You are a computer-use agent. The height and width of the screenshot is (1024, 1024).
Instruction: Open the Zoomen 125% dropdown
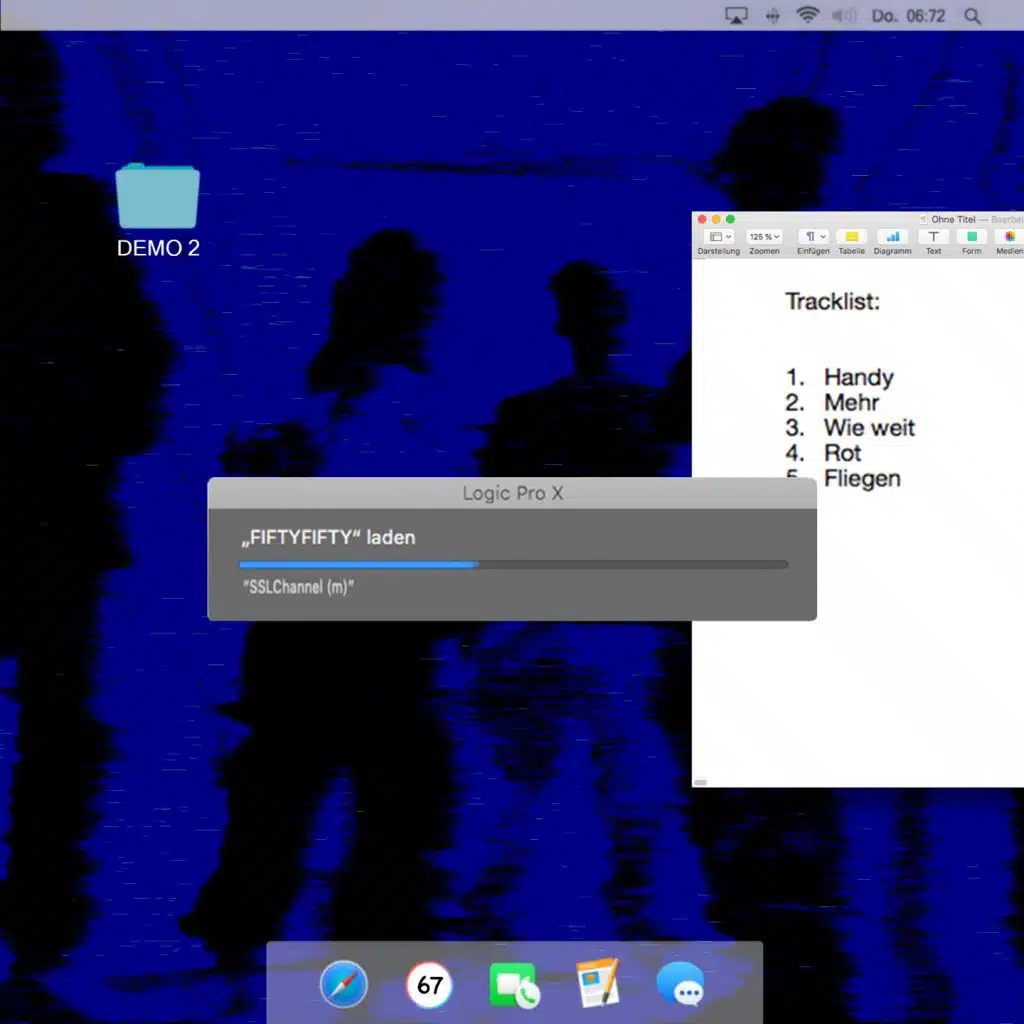(764, 237)
